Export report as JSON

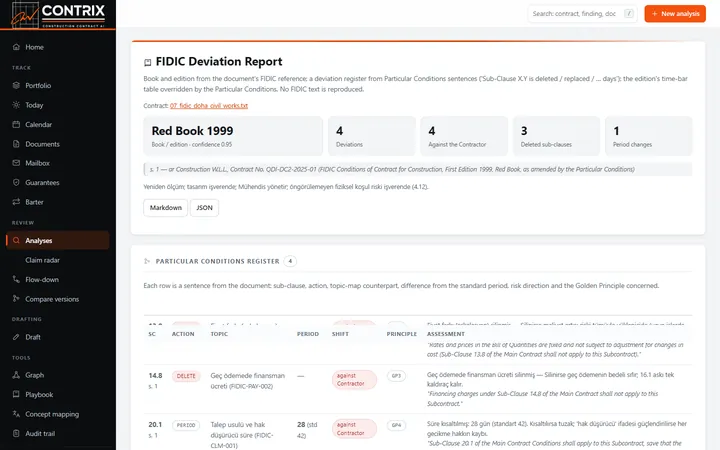tap(204, 208)
